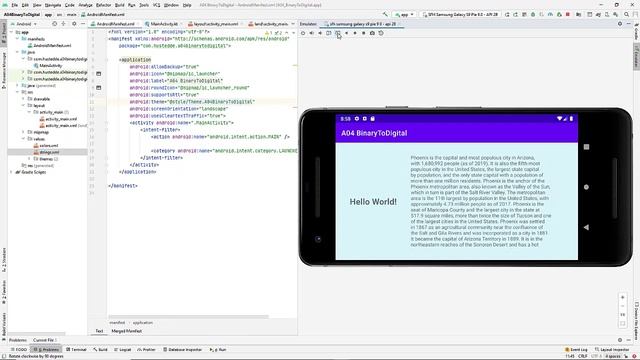The image size is (640, 360).
Task: Click the emulator toolbar Home button
Action: tap(355, 33)
